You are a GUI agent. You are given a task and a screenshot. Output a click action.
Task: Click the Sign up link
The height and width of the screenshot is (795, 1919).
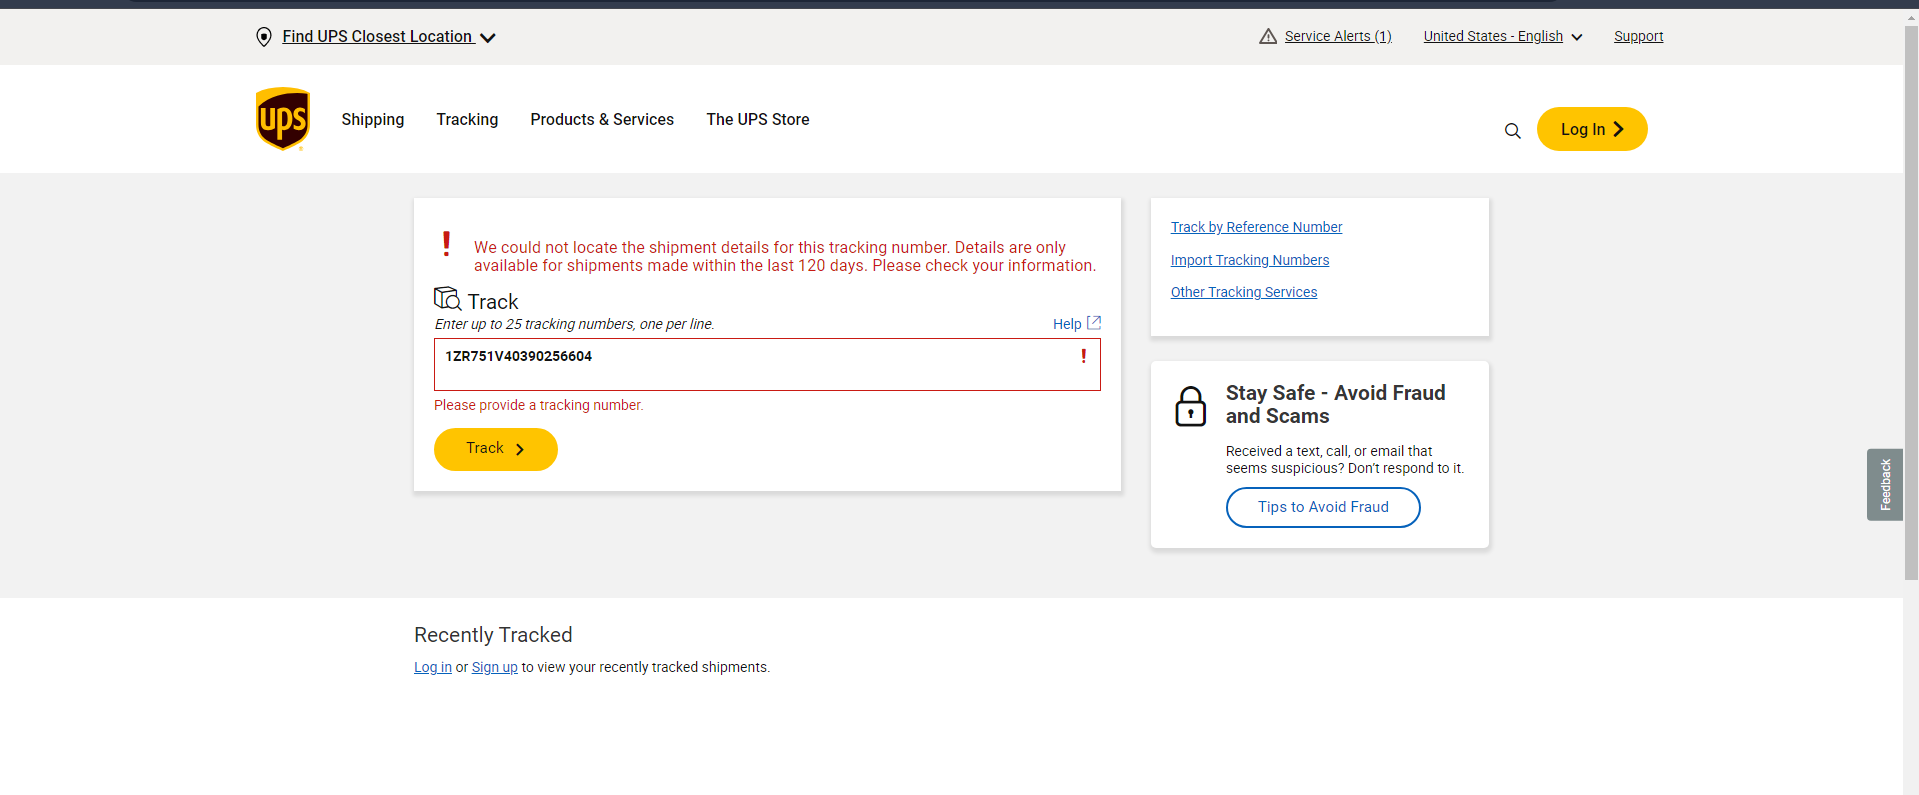495,667
